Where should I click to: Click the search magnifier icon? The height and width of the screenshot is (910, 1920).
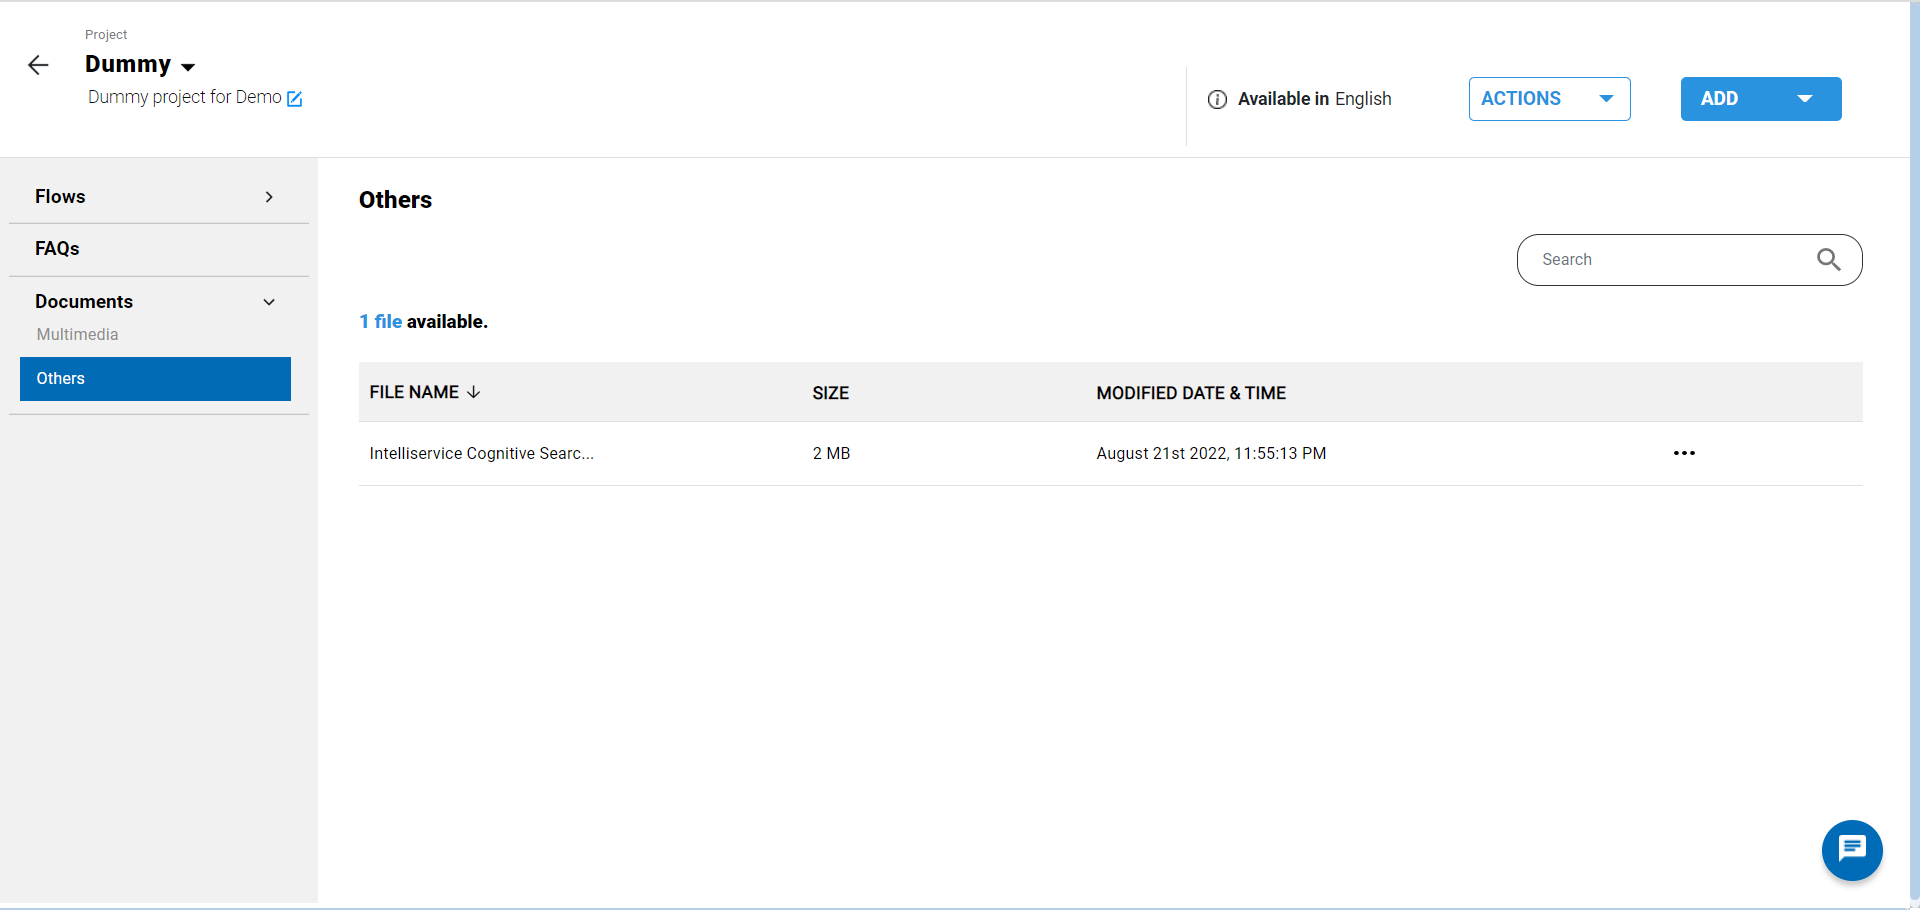(x=1828, y=260)
